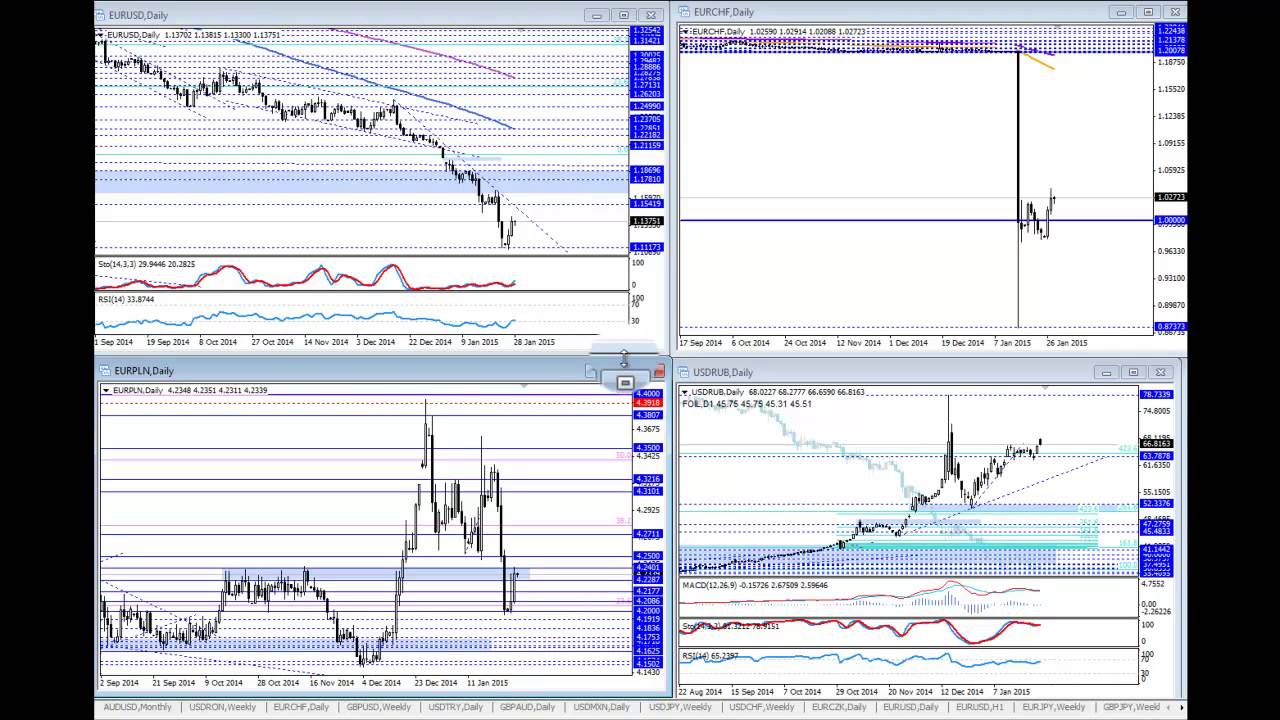
Task: Click the 66.8163 current price label on USDRUB
Action: tap(1156, 444)
